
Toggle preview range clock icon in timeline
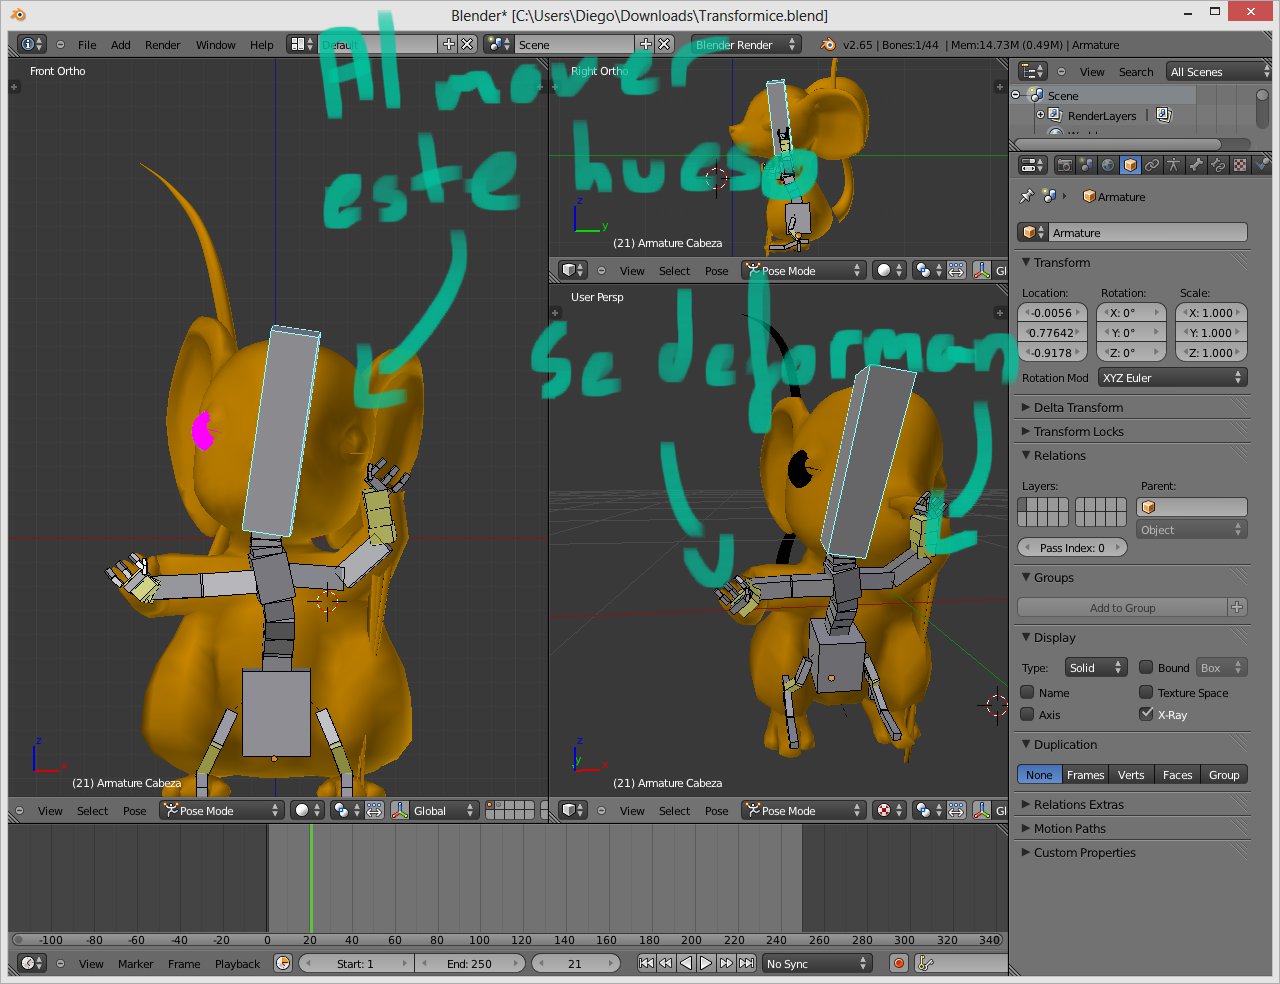pyautogui.click(x=283, y=963)
